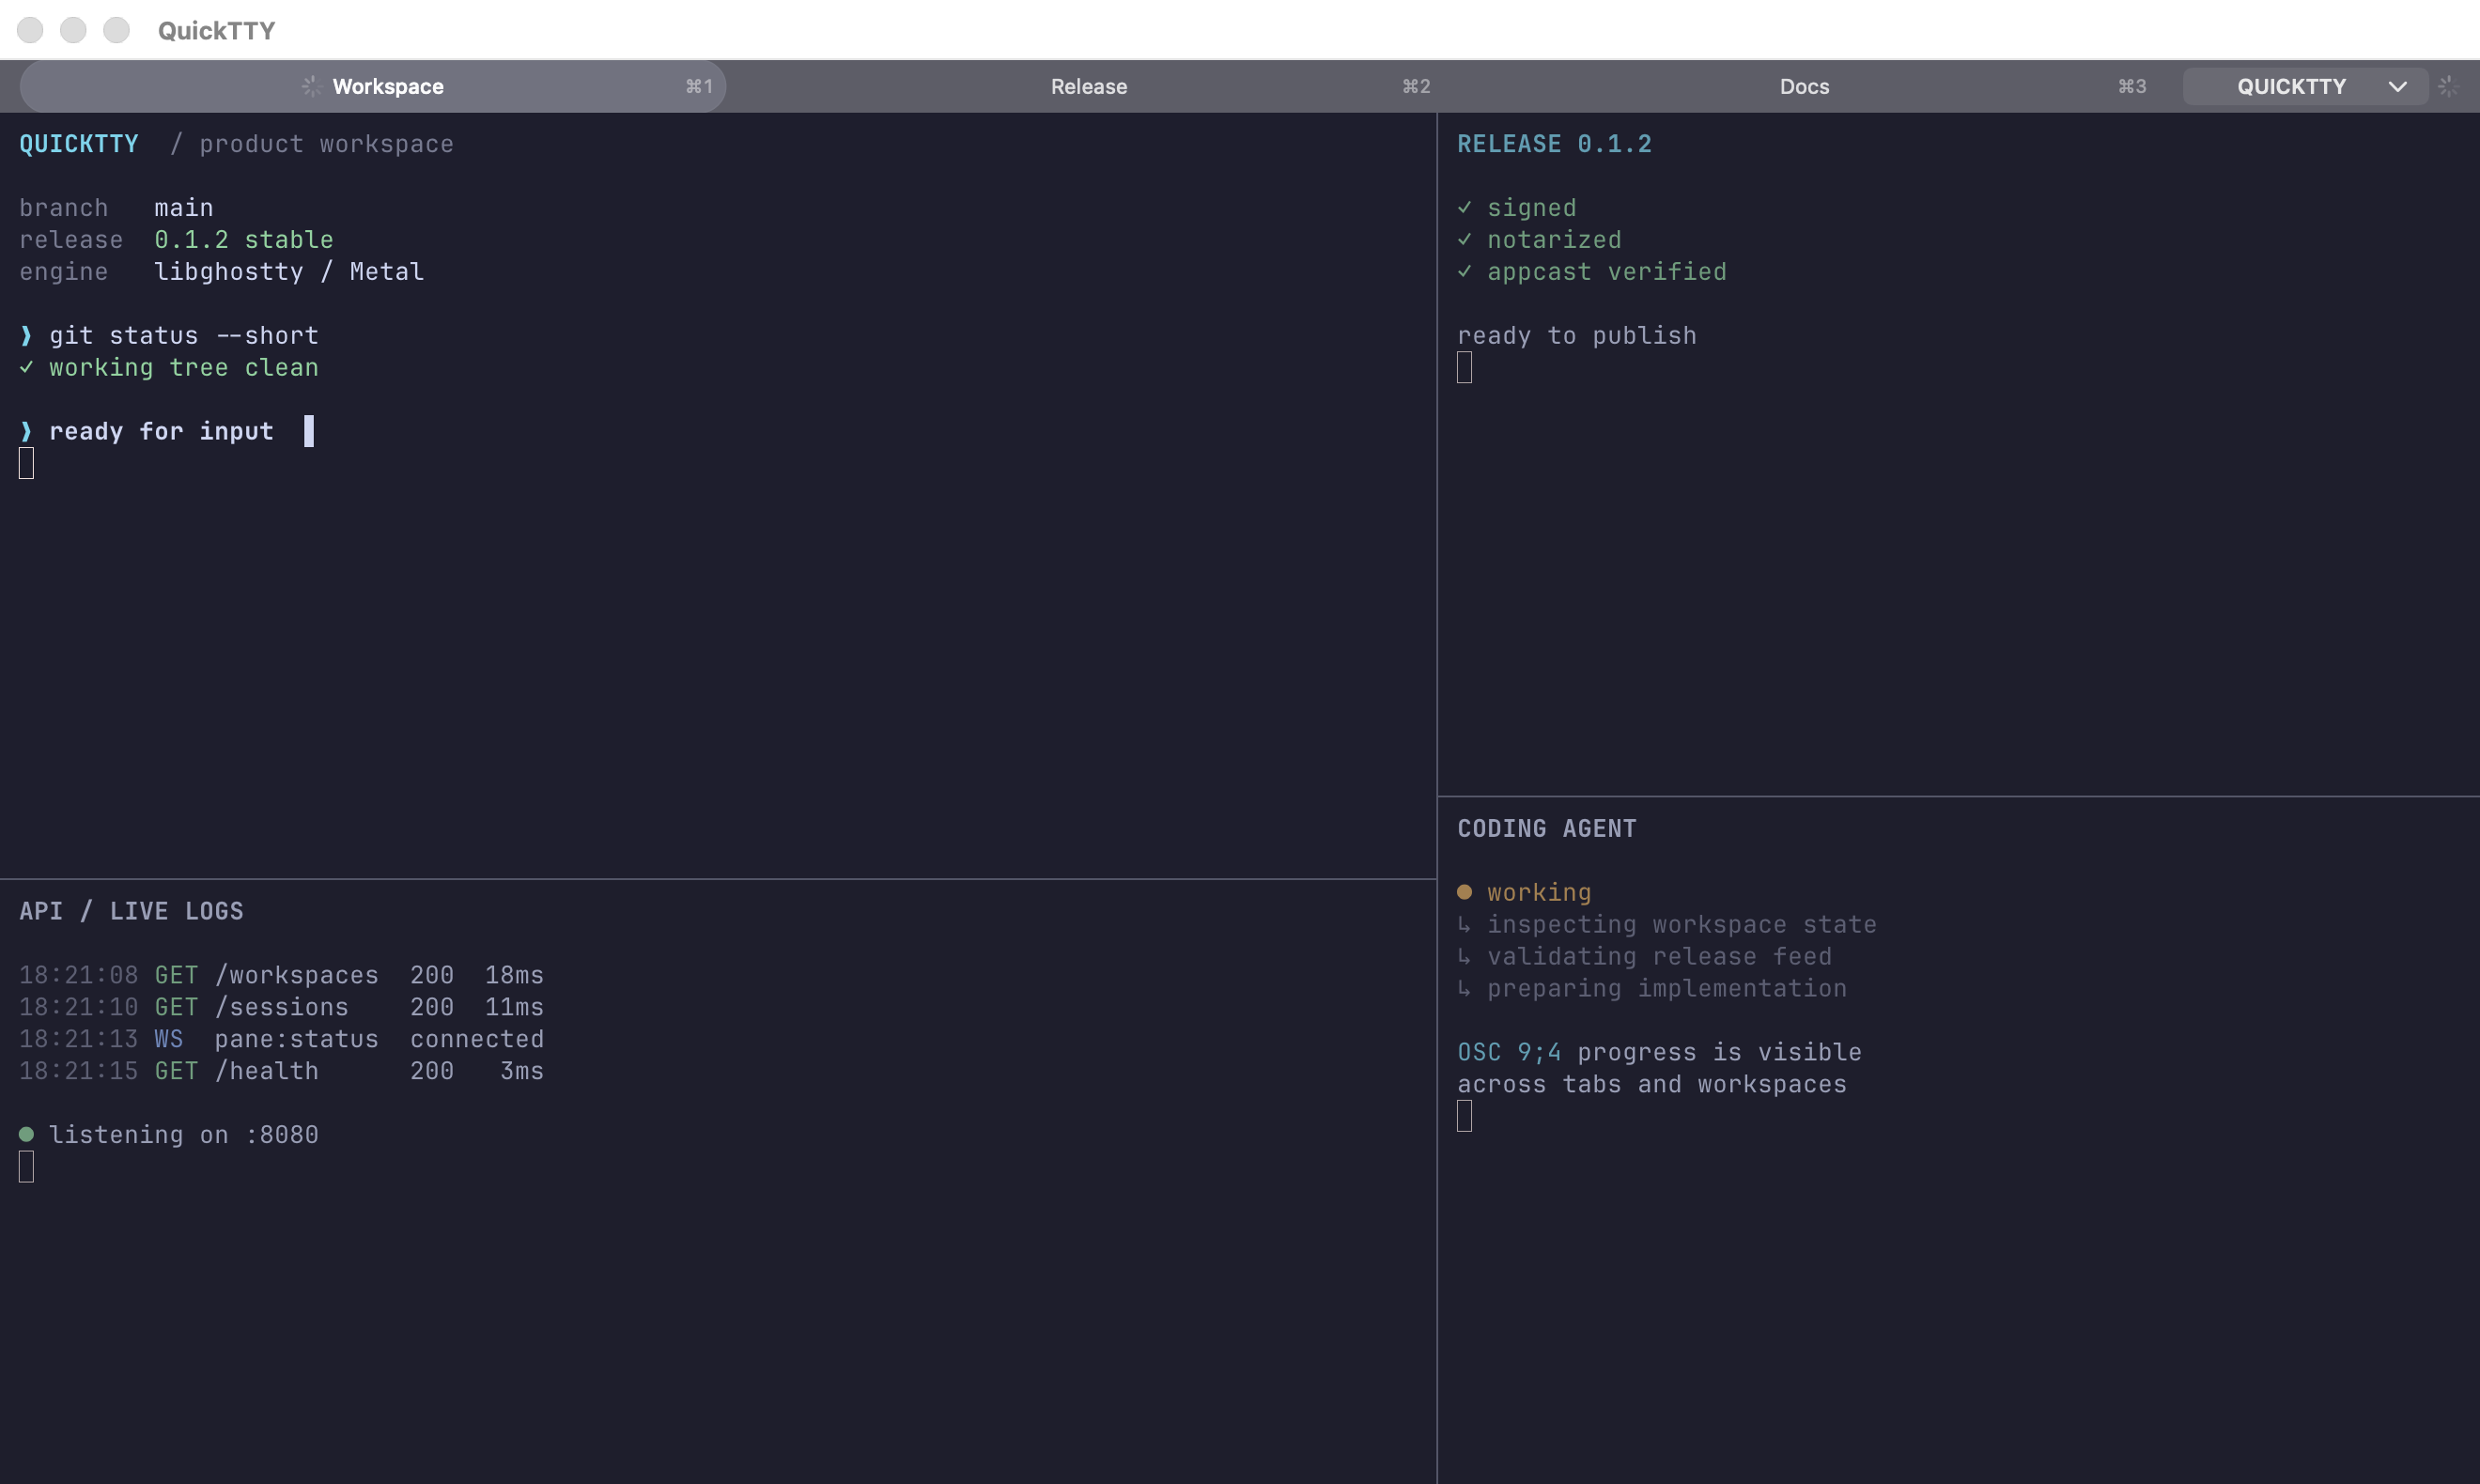Viewport: 2480px width, 1484px height.
Task: Click the check mark before 'working tree clean'
Action: [27, 368]
